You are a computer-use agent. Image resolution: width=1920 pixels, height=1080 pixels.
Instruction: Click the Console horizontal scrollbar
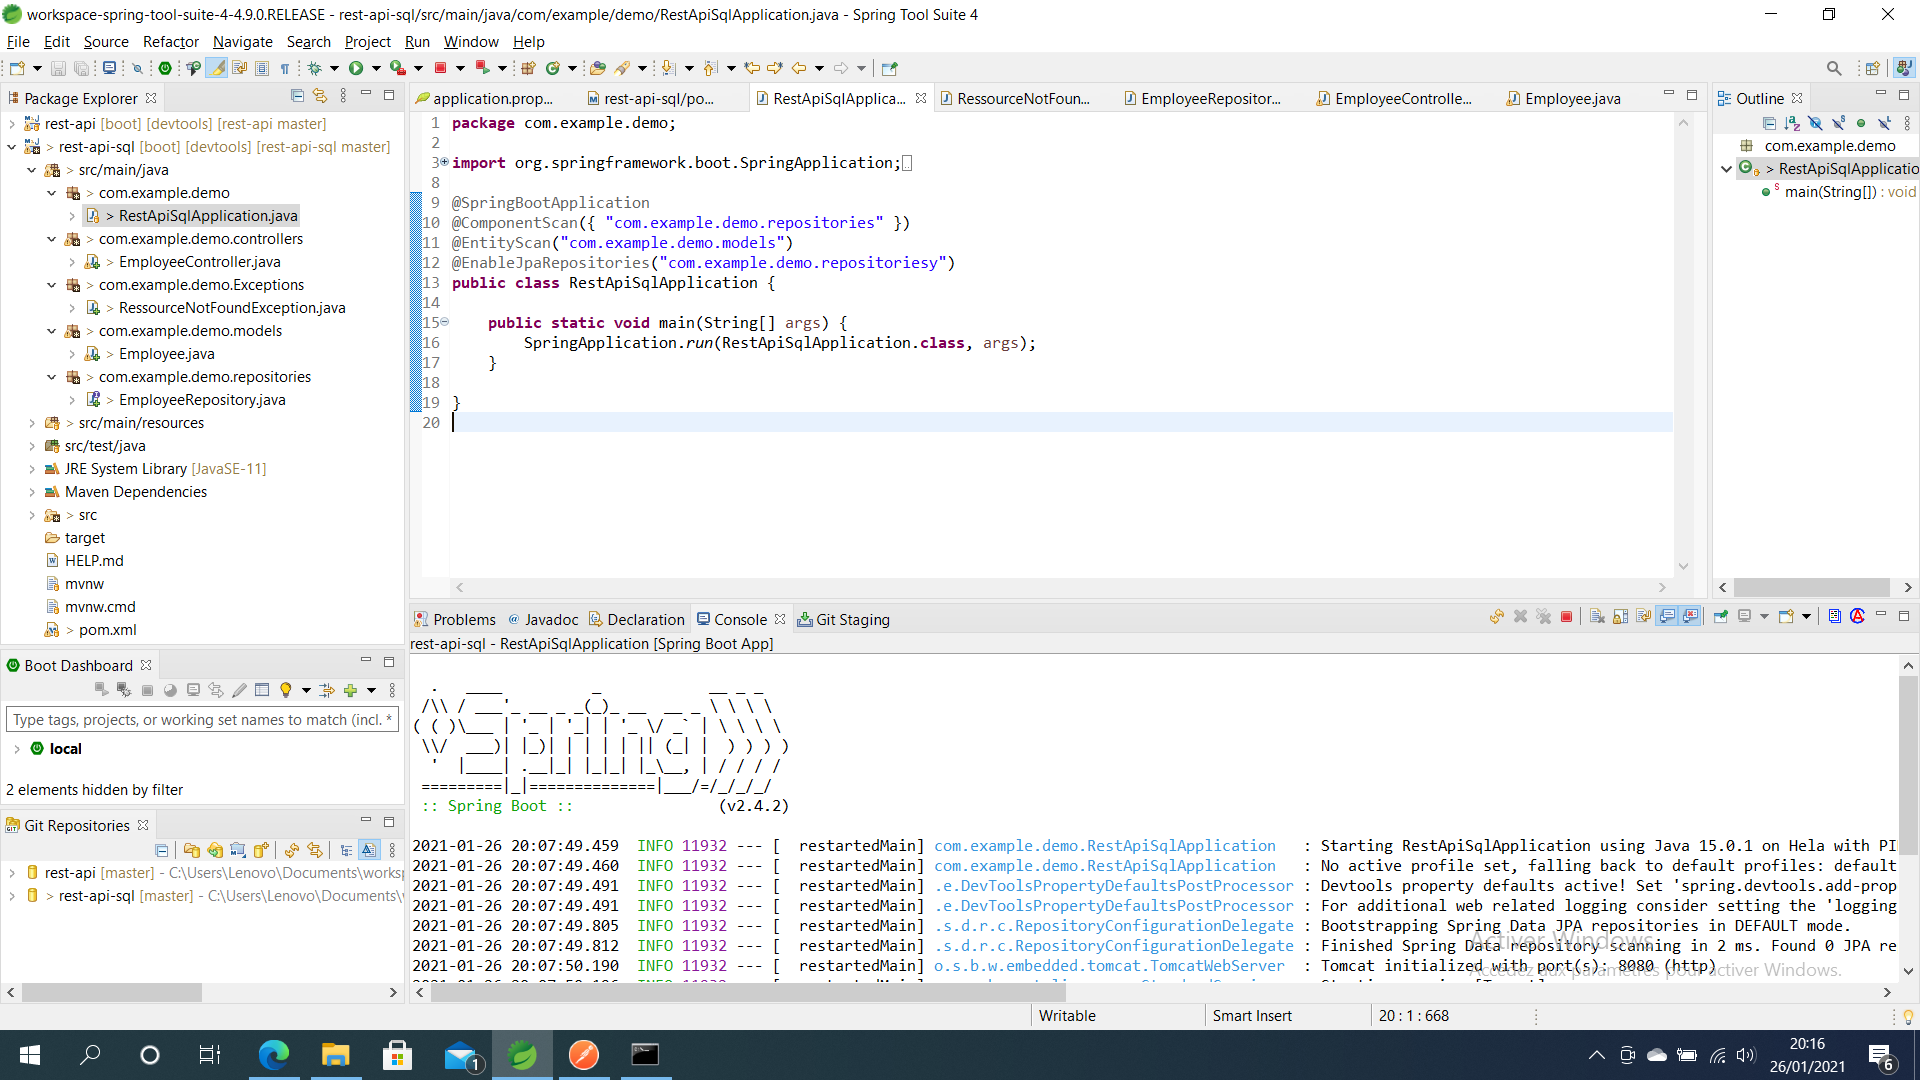click(748, 993)
